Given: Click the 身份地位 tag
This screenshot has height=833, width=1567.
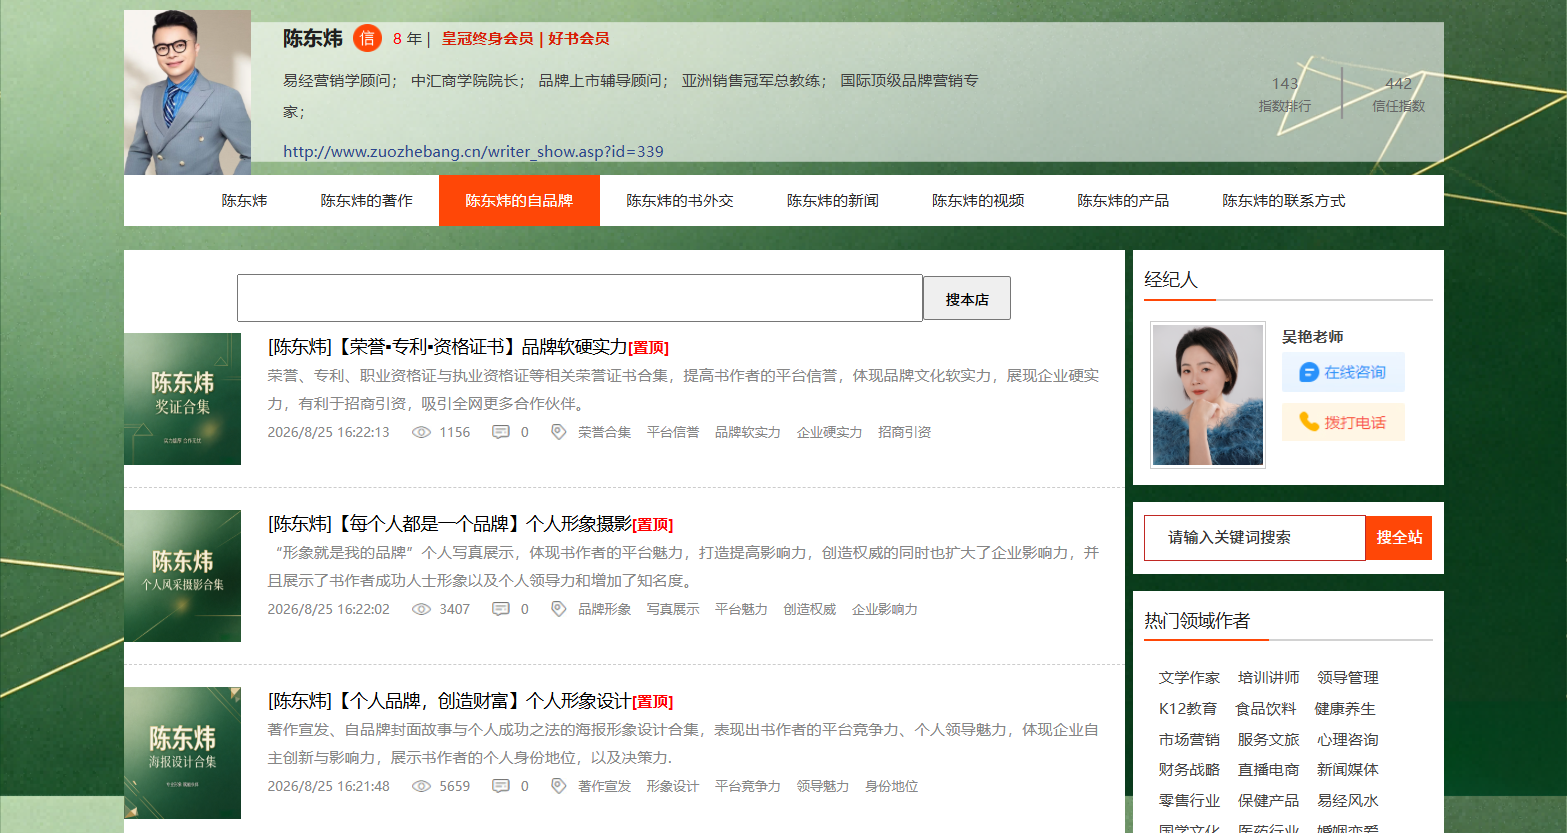Looking at the screenshot, I should (892, 786).
